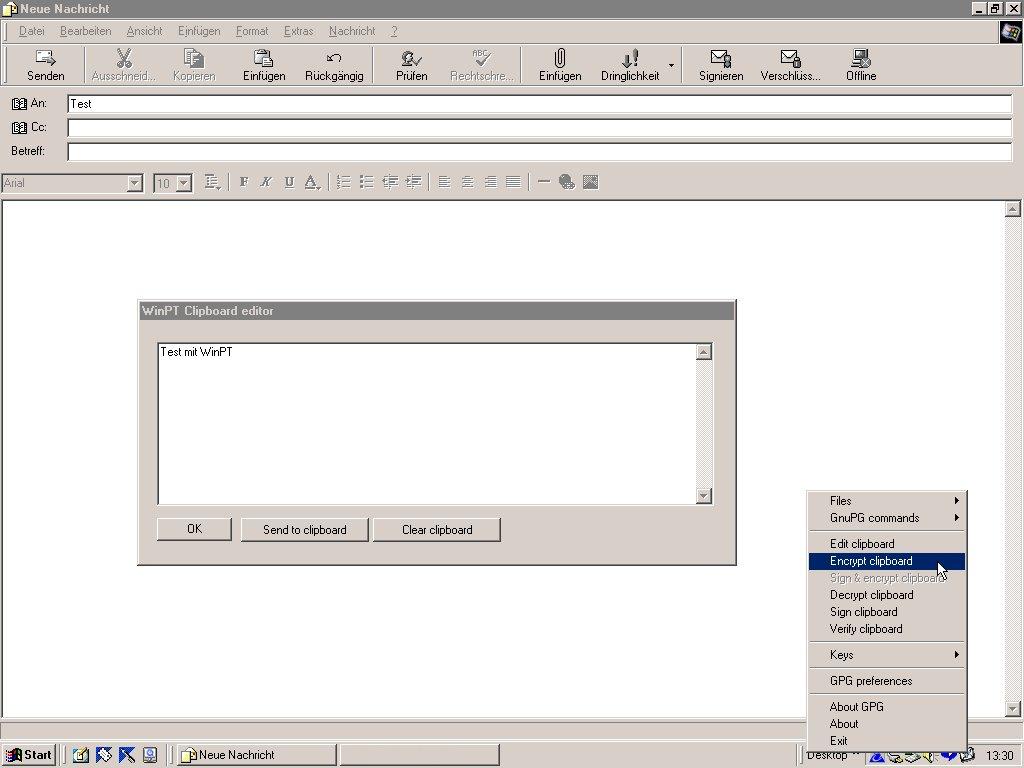Click the Neue Nachricht taskbar button
Viewport: 1024px width, 768px height.
[257, 755]
